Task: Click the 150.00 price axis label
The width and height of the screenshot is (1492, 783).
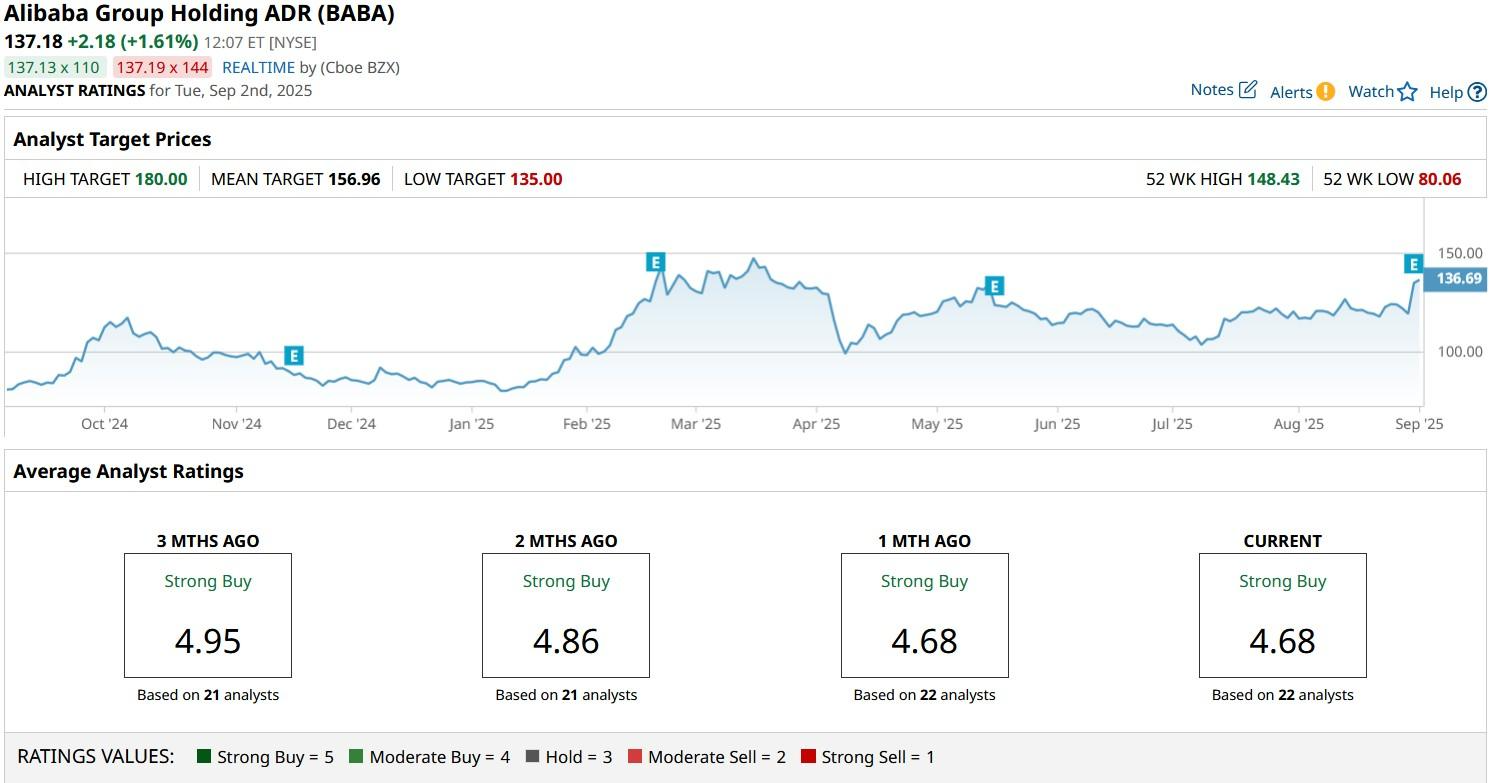Action: (1460, 253)
